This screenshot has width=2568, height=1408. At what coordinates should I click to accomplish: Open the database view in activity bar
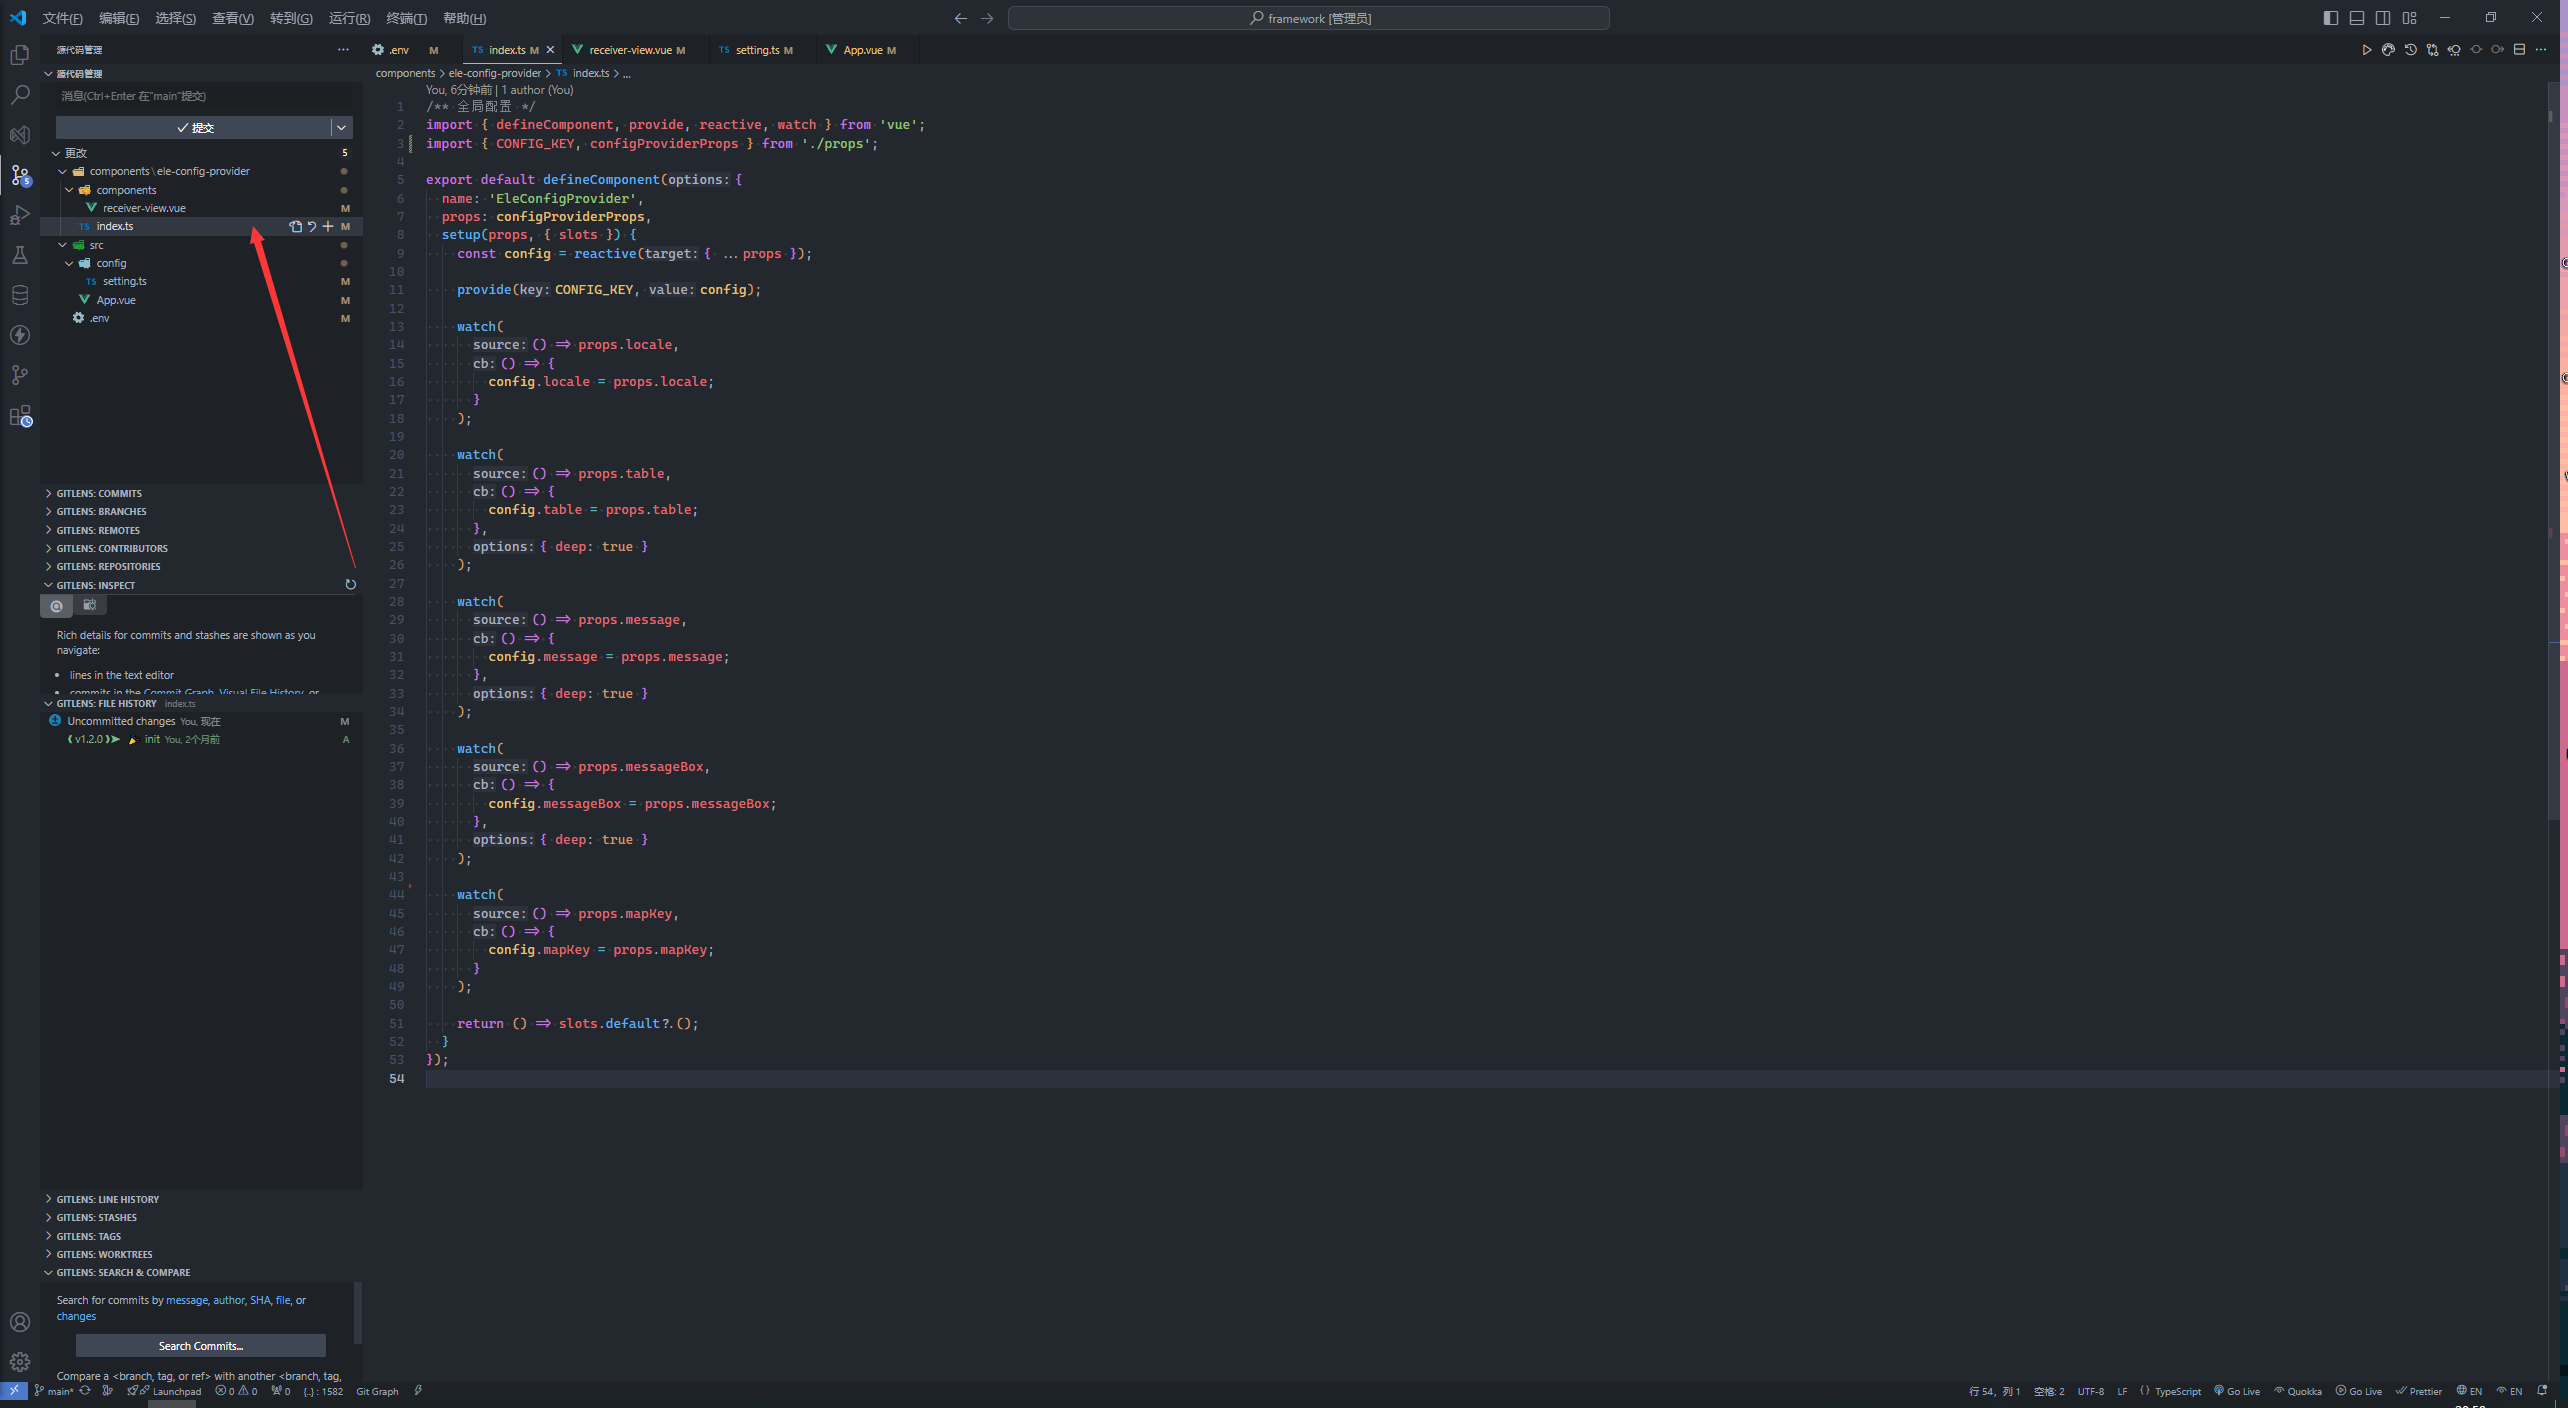click(19, 295)
